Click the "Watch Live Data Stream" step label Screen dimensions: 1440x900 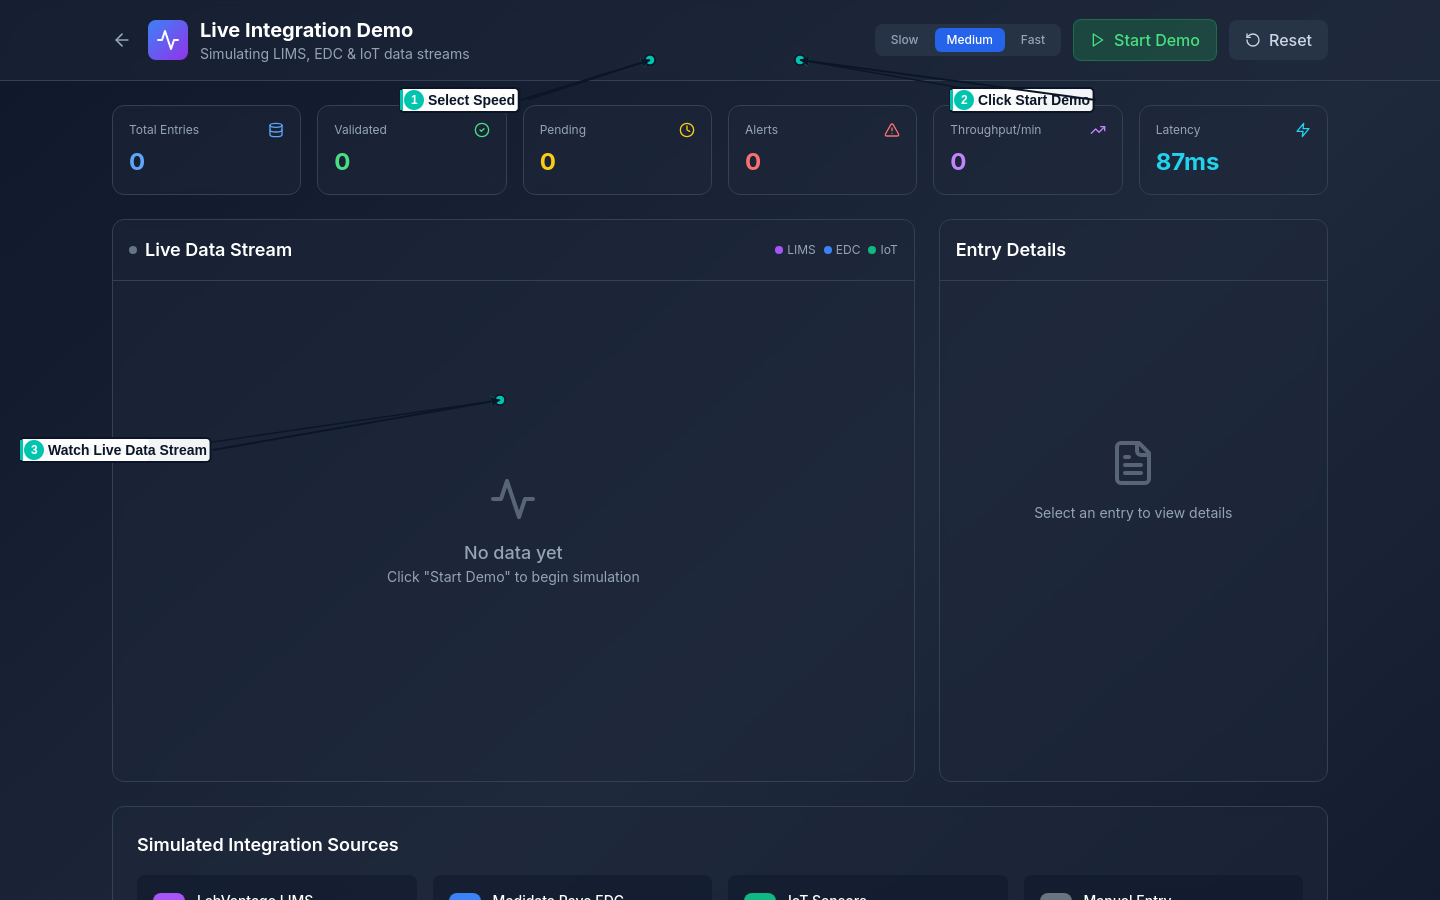point(116,450)
